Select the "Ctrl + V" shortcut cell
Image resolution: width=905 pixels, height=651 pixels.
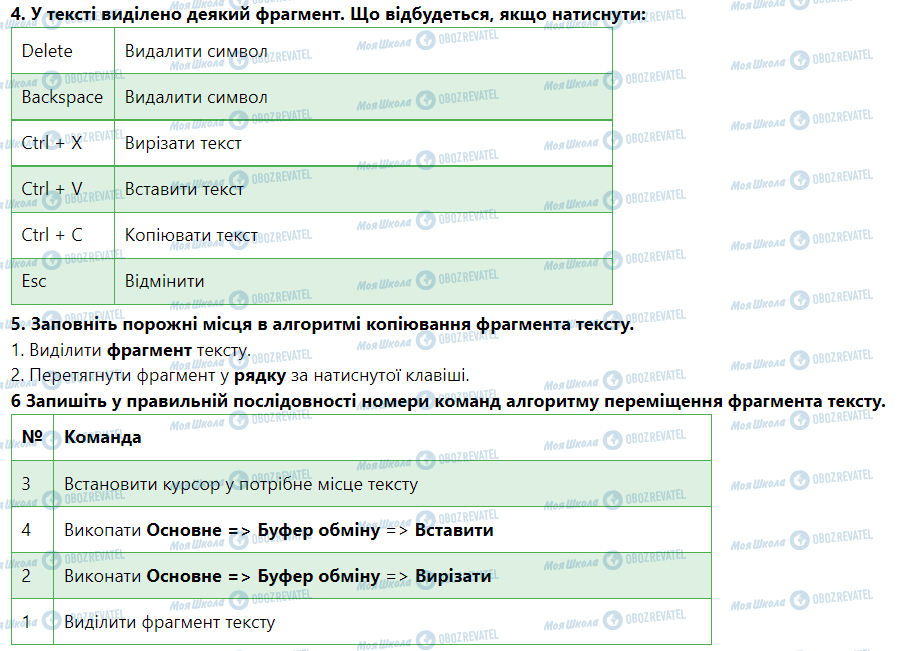pos(52,189)
